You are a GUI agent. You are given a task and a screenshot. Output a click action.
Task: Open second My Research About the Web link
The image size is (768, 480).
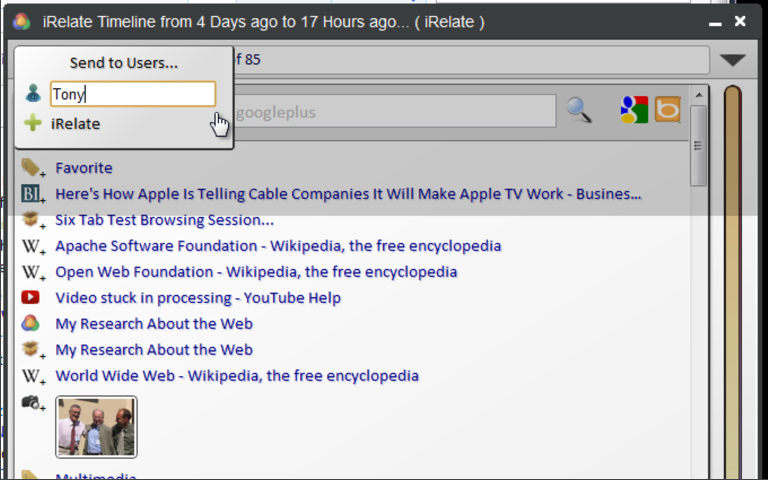[154, 350]
